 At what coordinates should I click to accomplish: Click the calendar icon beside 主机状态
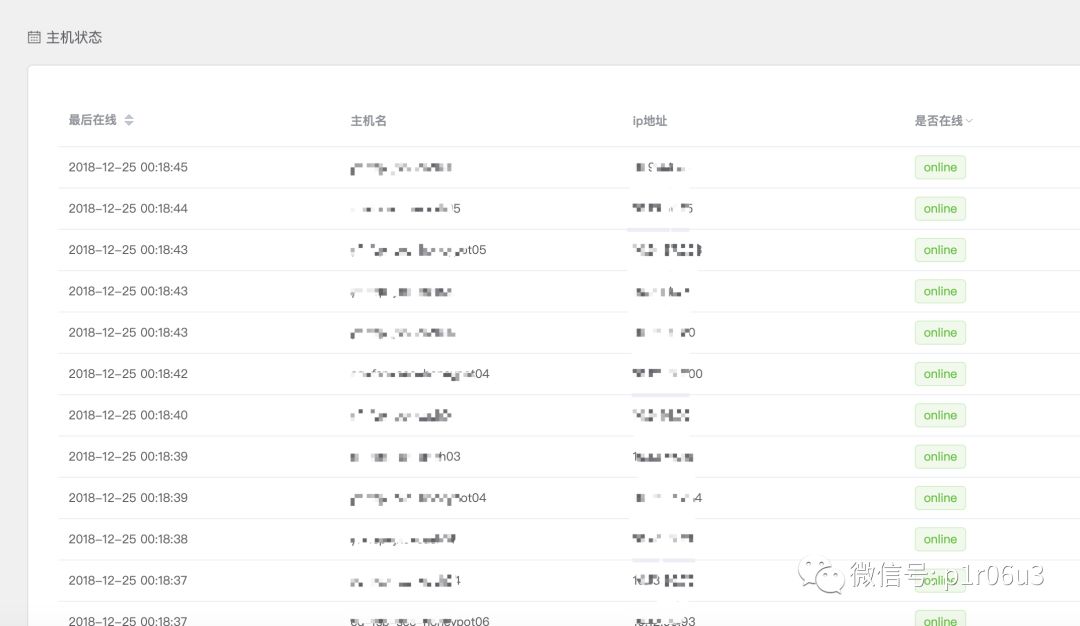click(34, 38)
